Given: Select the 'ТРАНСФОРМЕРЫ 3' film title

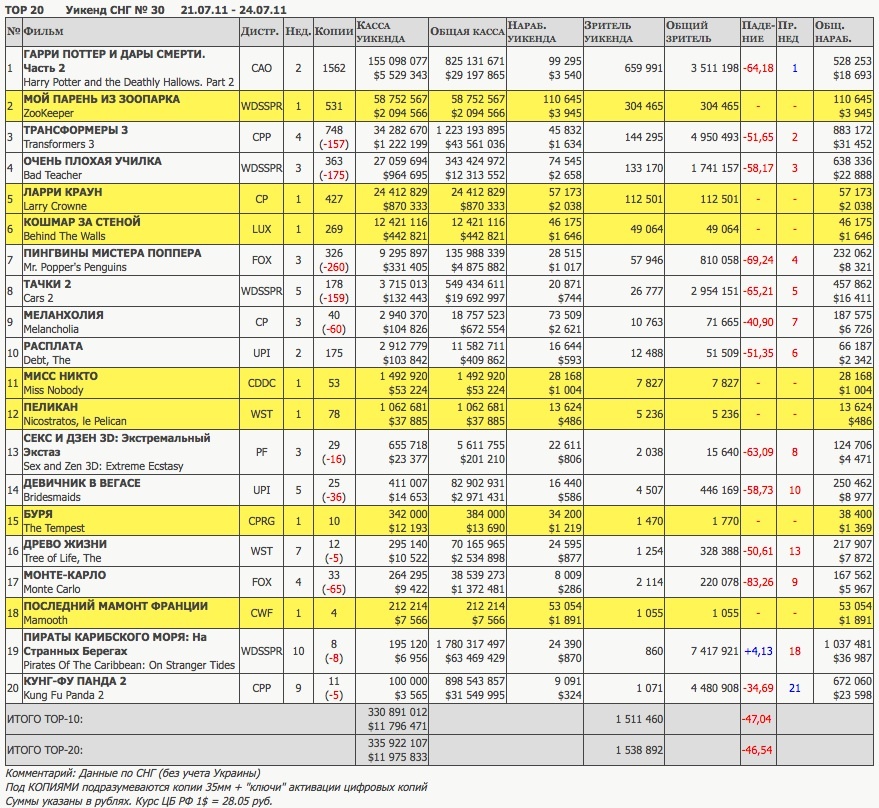Looking at the screenshot, I should pos(76,130).
